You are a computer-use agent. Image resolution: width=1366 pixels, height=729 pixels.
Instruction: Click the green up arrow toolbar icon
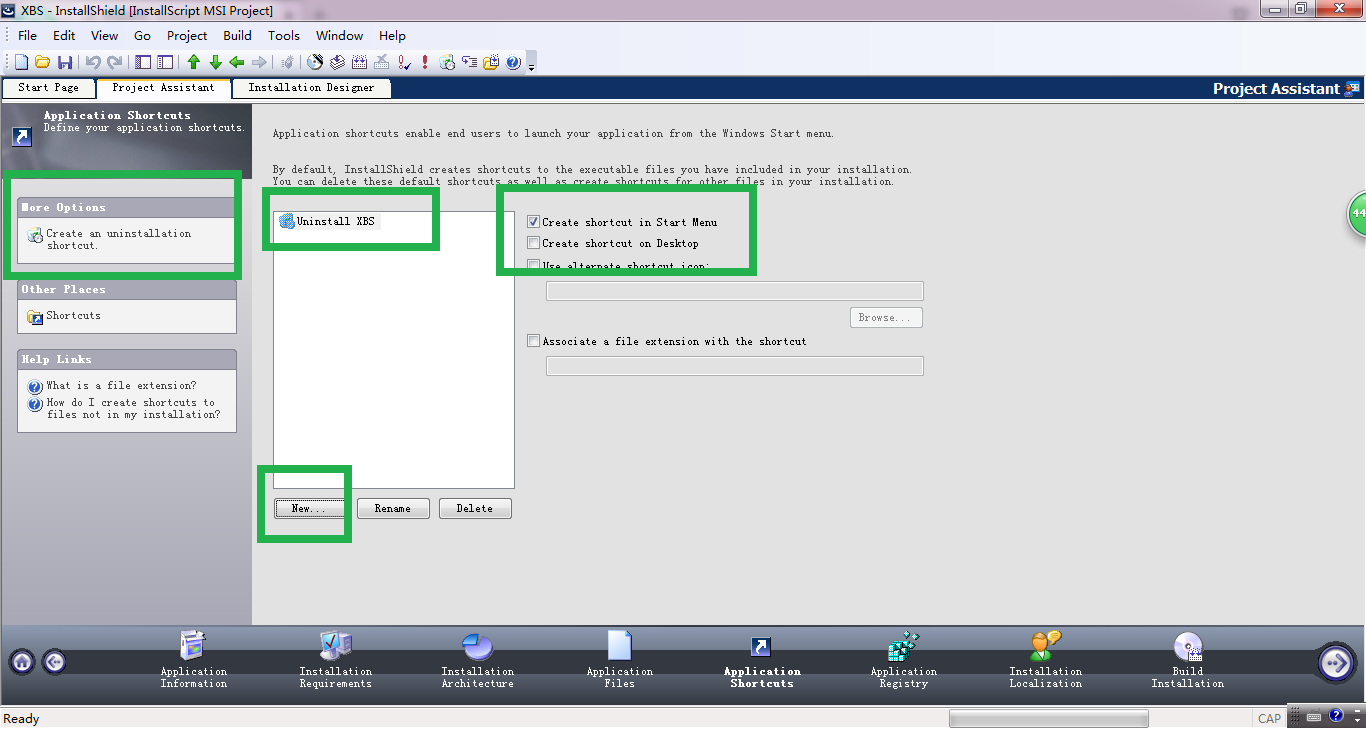(194, 62)
